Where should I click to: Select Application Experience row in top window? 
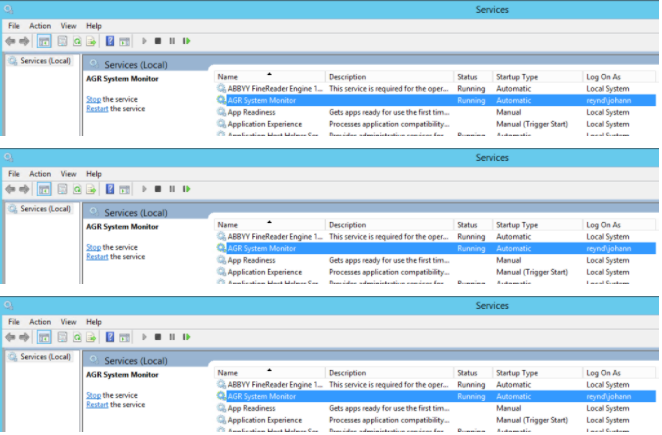coord(435,124)
